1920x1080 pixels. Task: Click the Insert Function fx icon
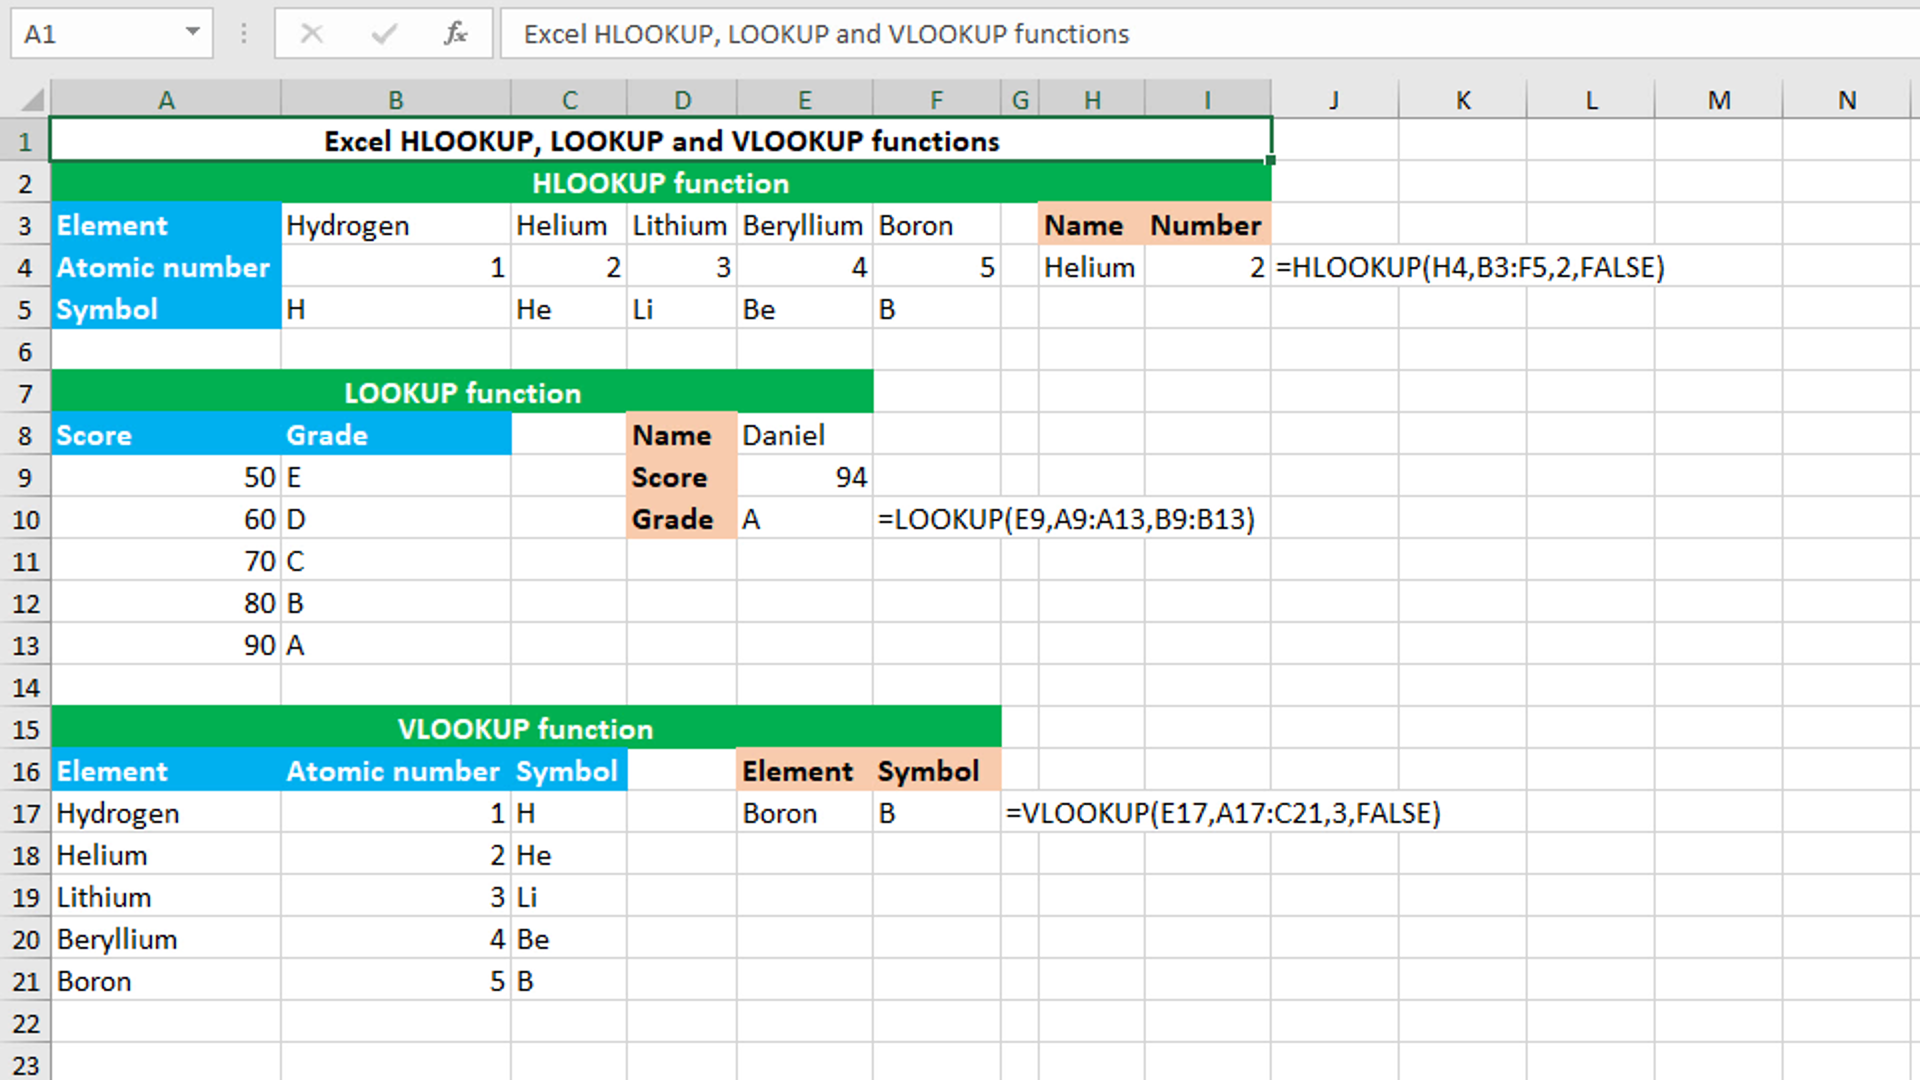(x=456, y=34)
